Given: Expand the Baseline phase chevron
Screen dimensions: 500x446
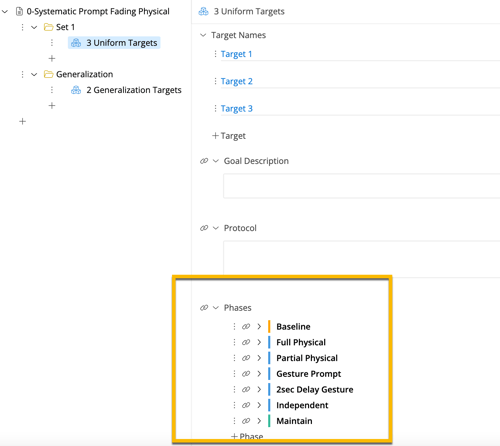Looking at the screenshot, I should point(259,326).
